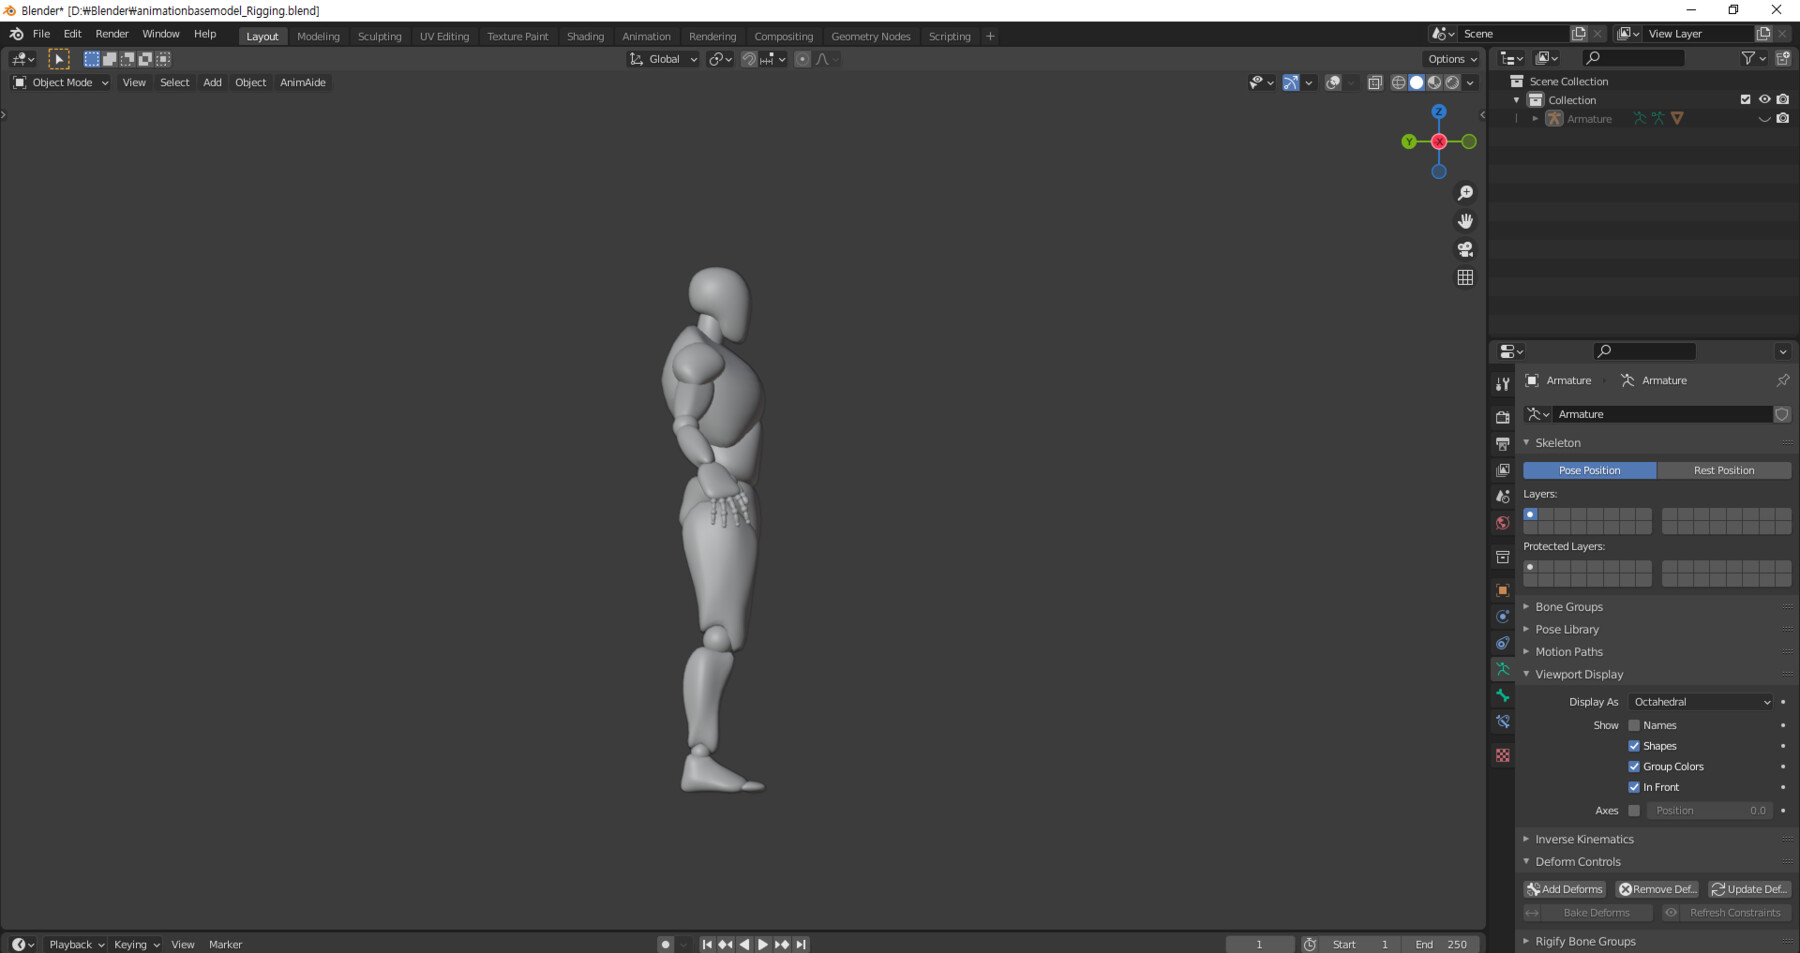Open the Render menu
This screenshot has width=1800, height=953.
click(112, 33)
